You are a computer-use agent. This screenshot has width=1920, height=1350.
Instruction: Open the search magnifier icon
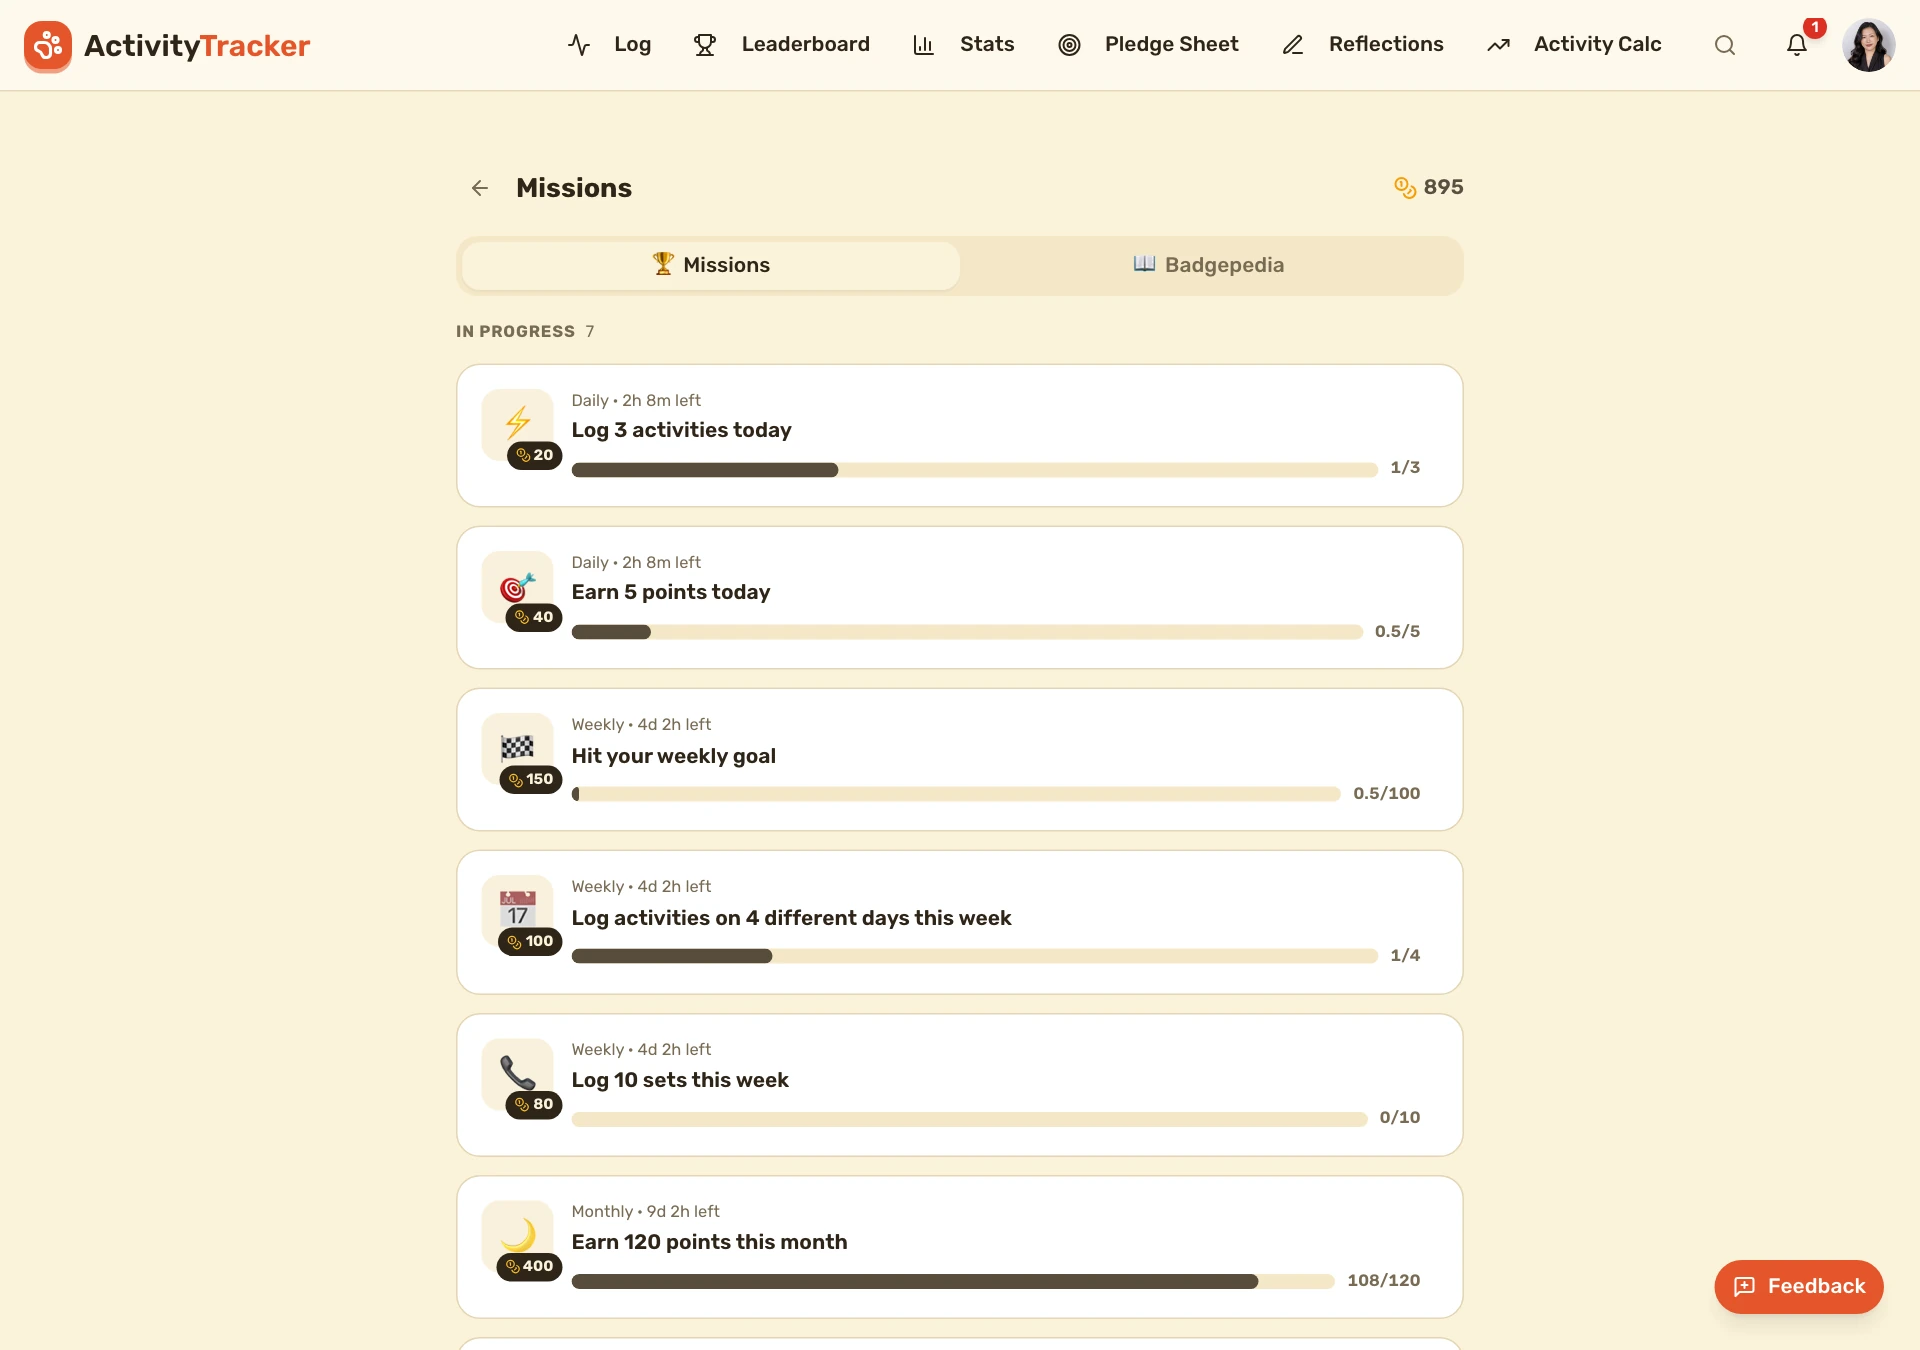1724,45
